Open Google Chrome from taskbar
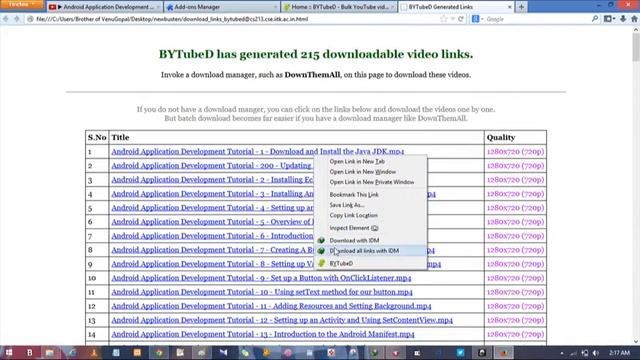The height and width of the screenshot is (360, 640). [x=159, y=352]
